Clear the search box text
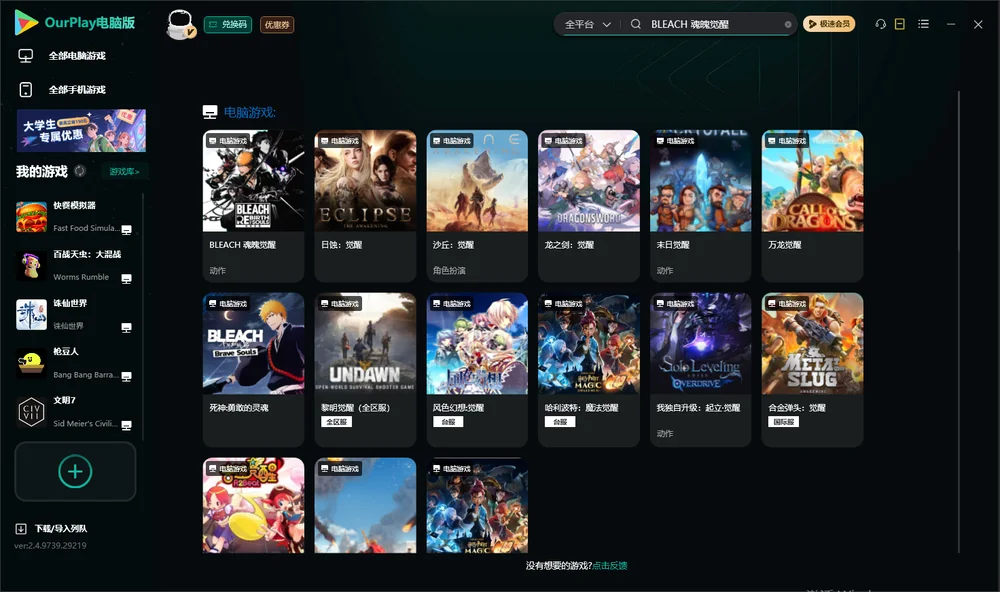 pyautogui.click(x=788, y=25)
